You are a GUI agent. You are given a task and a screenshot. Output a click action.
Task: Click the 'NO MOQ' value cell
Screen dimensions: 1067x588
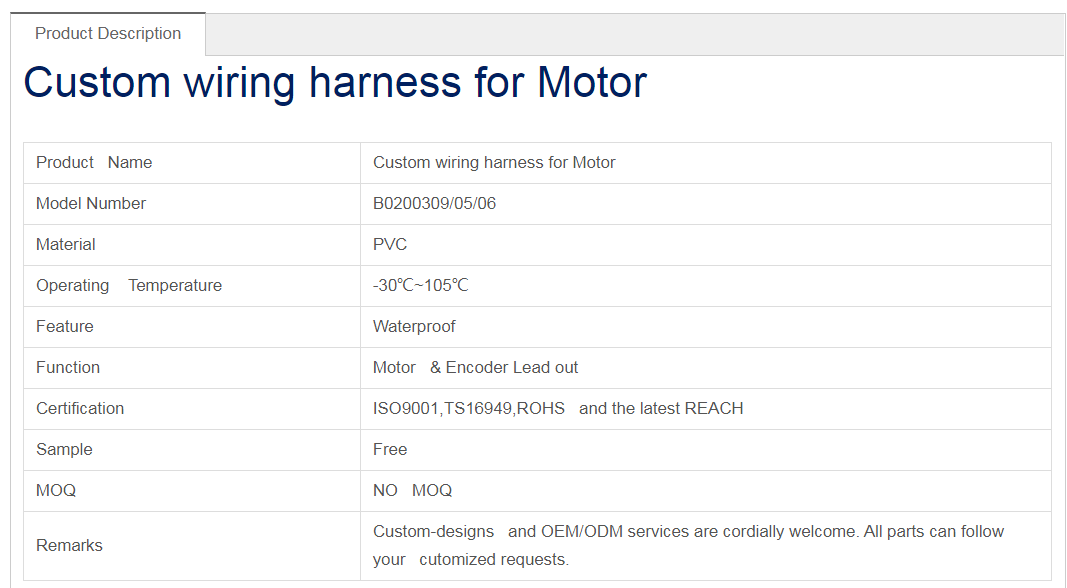pos(412,491)
